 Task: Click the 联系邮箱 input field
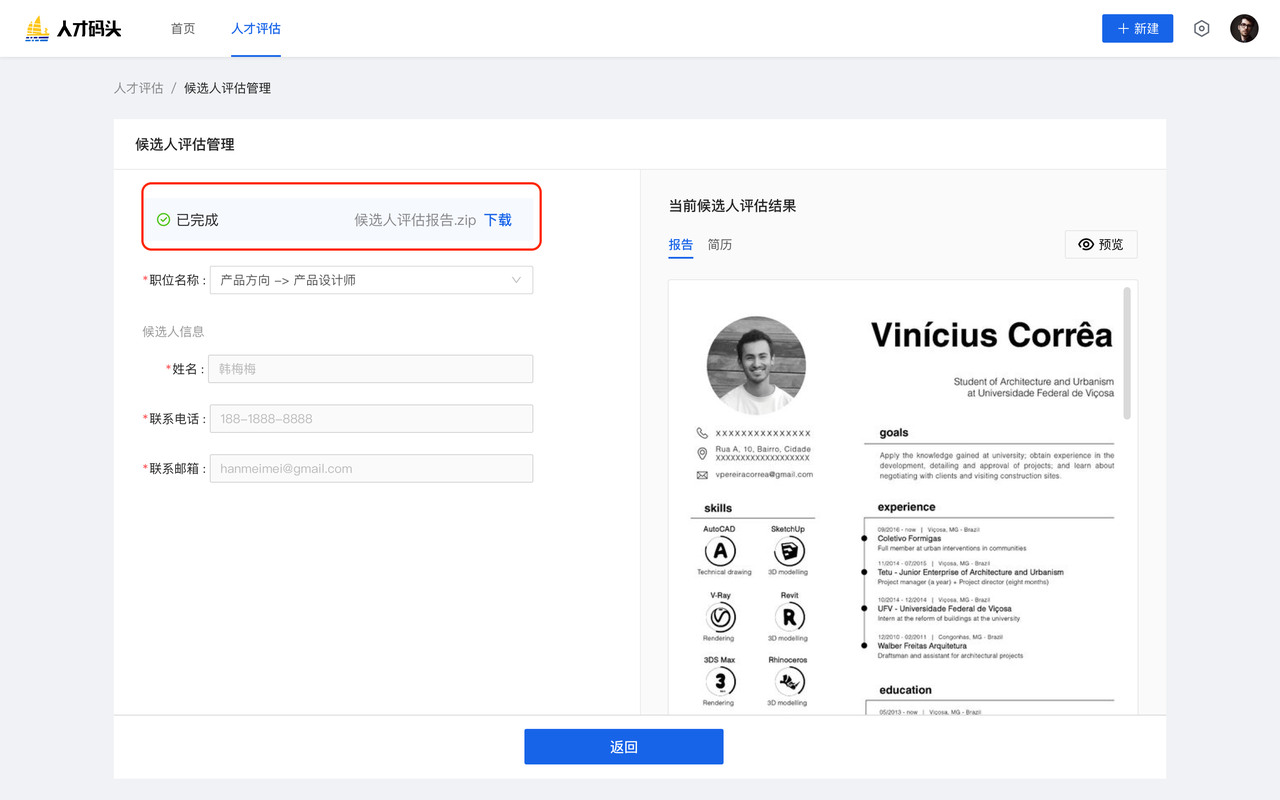(x=371, y=469)
